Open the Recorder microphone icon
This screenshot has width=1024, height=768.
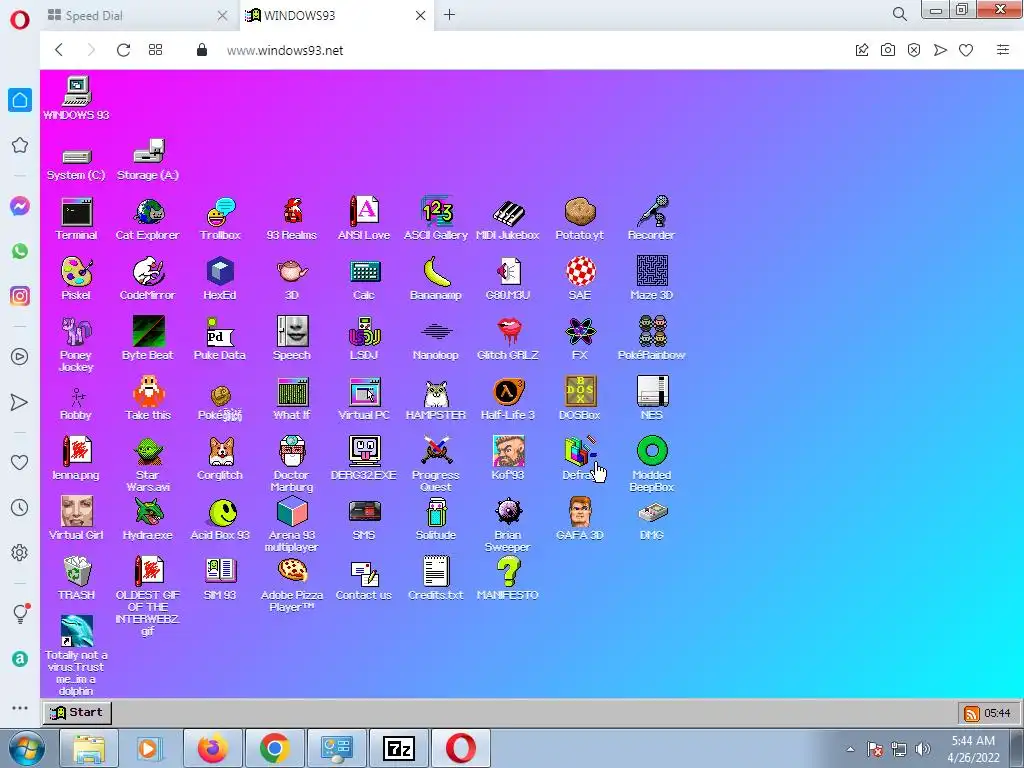651,219
